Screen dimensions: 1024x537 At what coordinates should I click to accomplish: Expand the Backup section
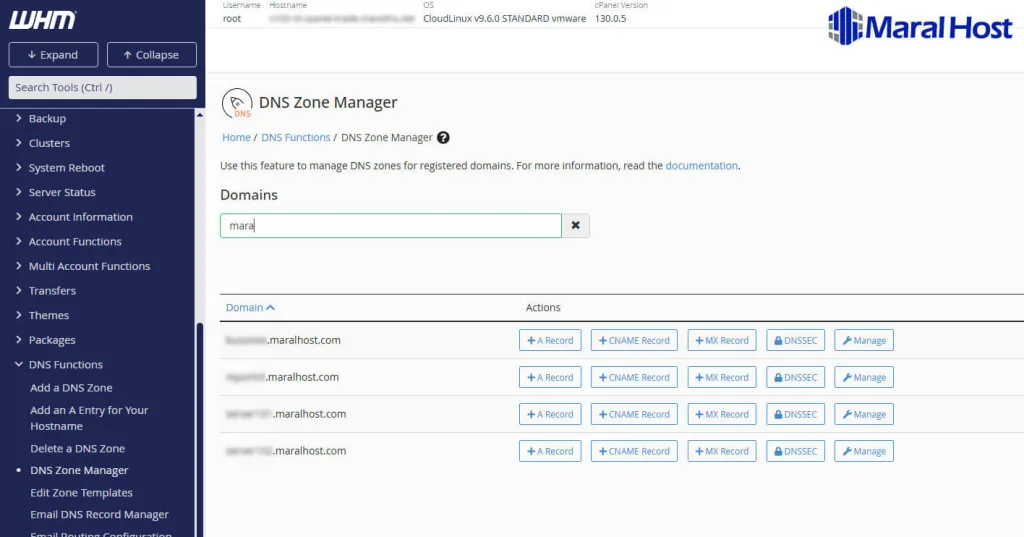point(47,118)
